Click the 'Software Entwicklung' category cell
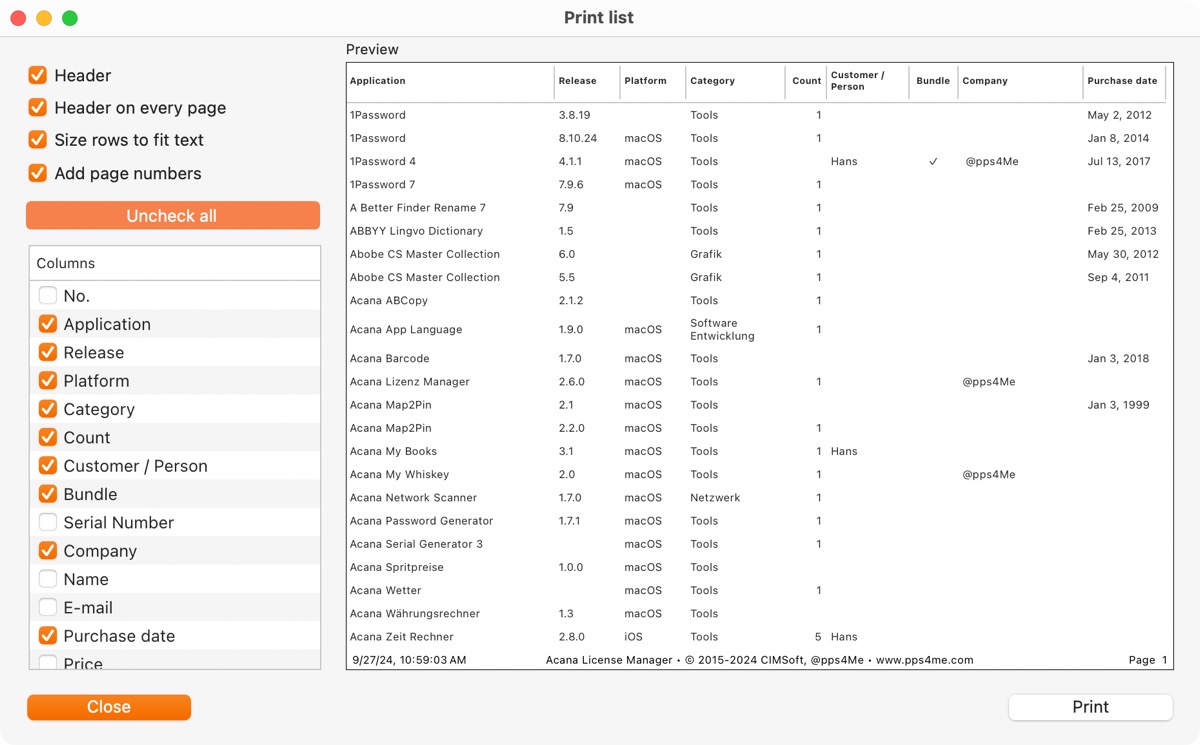 [723, 329]
